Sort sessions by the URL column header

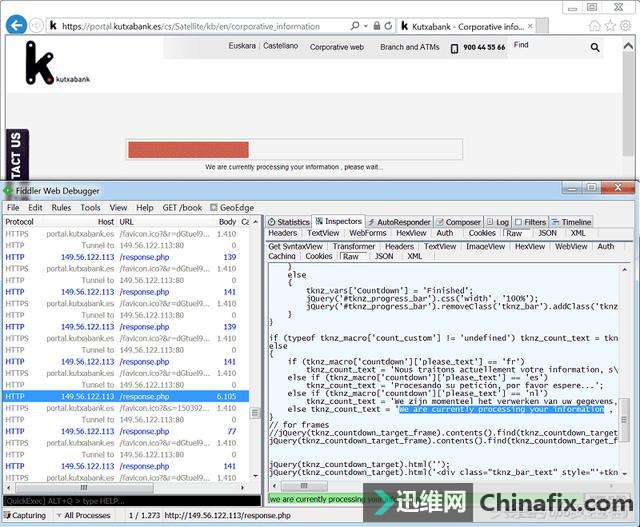(126, 222)
